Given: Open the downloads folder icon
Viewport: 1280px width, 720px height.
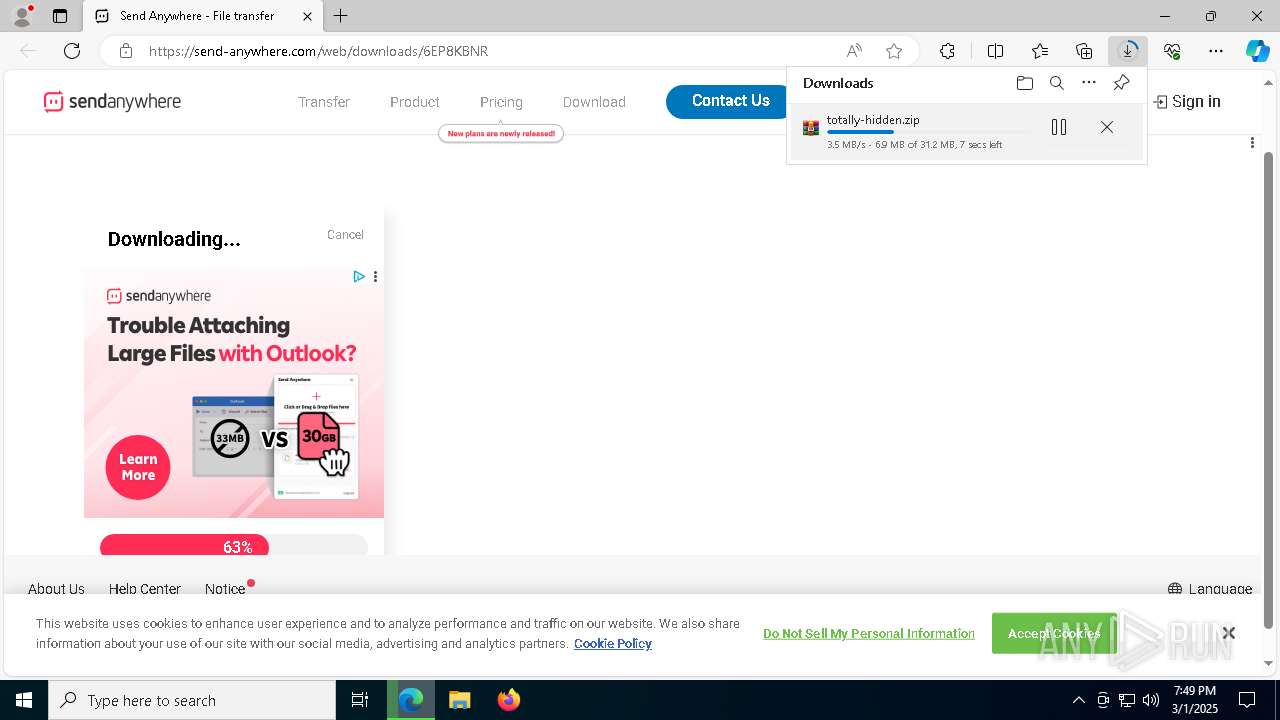Looking at the screenshot, I should tap(1024, 83).
